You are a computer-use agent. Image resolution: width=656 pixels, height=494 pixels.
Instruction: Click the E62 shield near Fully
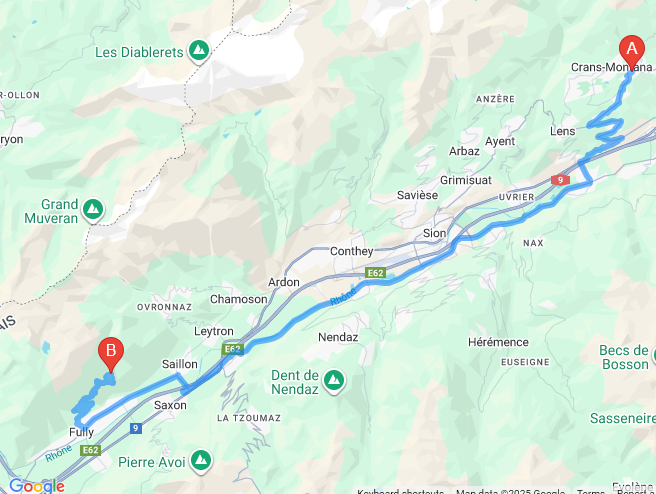coord(91,450)
